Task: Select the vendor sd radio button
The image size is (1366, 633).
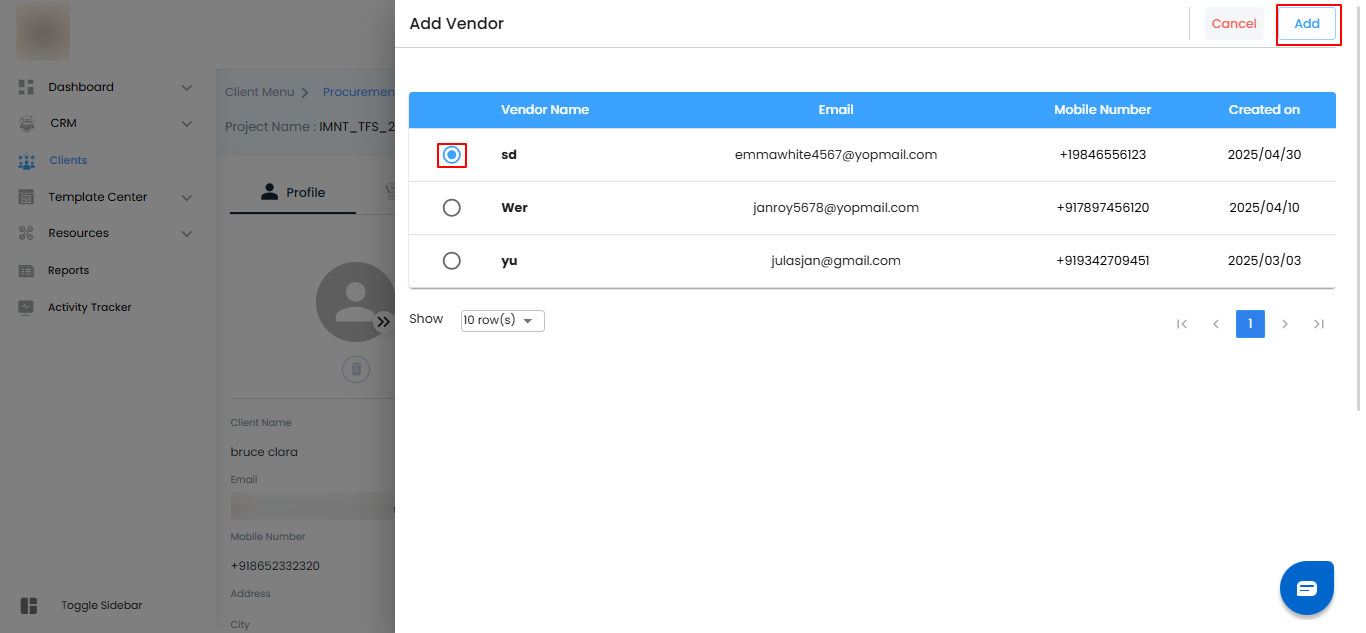Action: click(452, 155)
